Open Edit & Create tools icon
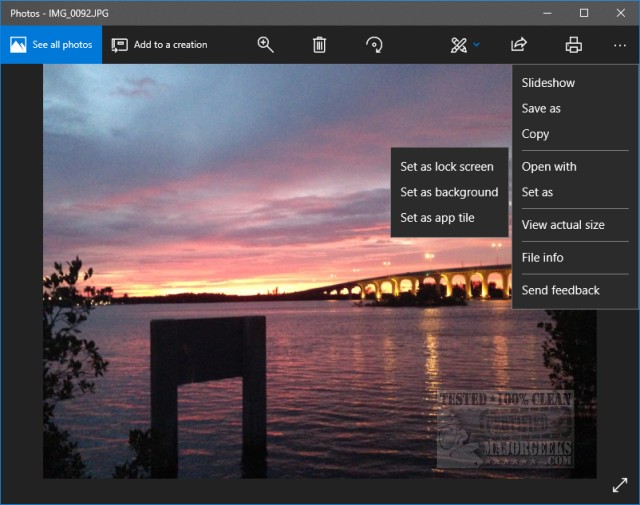Screen dimensions: 640x505 459,45
